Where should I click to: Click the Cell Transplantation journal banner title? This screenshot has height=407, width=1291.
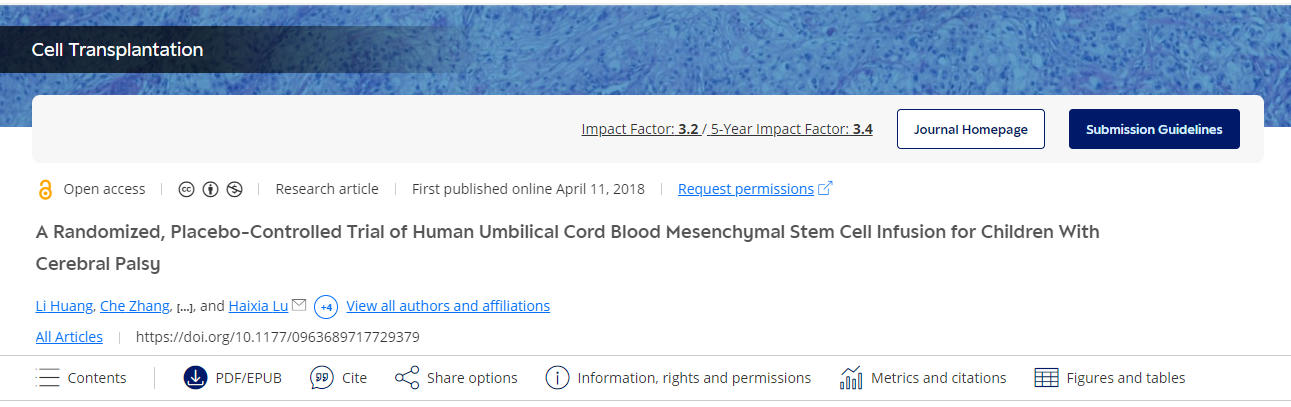click(117, 50)
